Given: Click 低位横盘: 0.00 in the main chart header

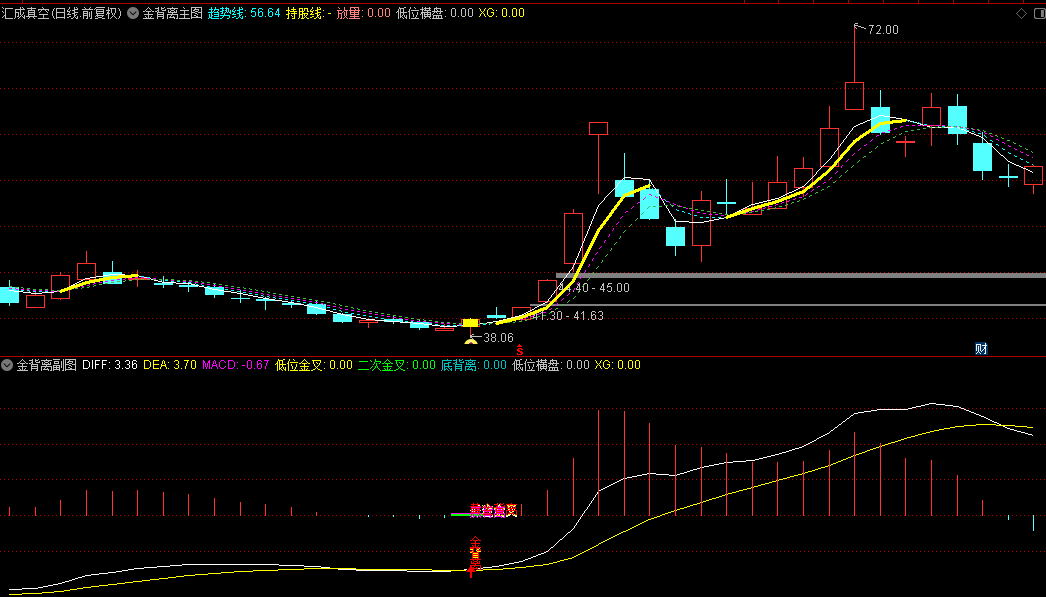Looking at the screenshot, I should click(x=434, y=13).
